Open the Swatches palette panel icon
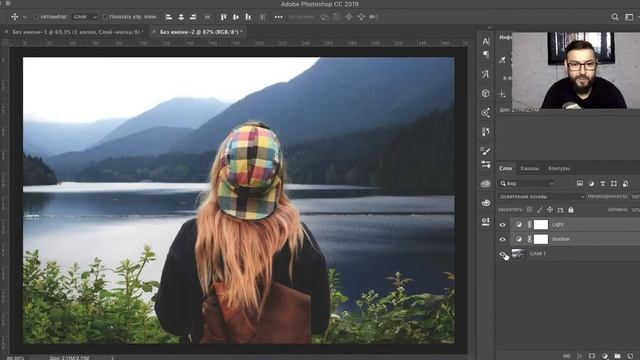The height and width of the screenshot is (360, 640). point(485,202)
